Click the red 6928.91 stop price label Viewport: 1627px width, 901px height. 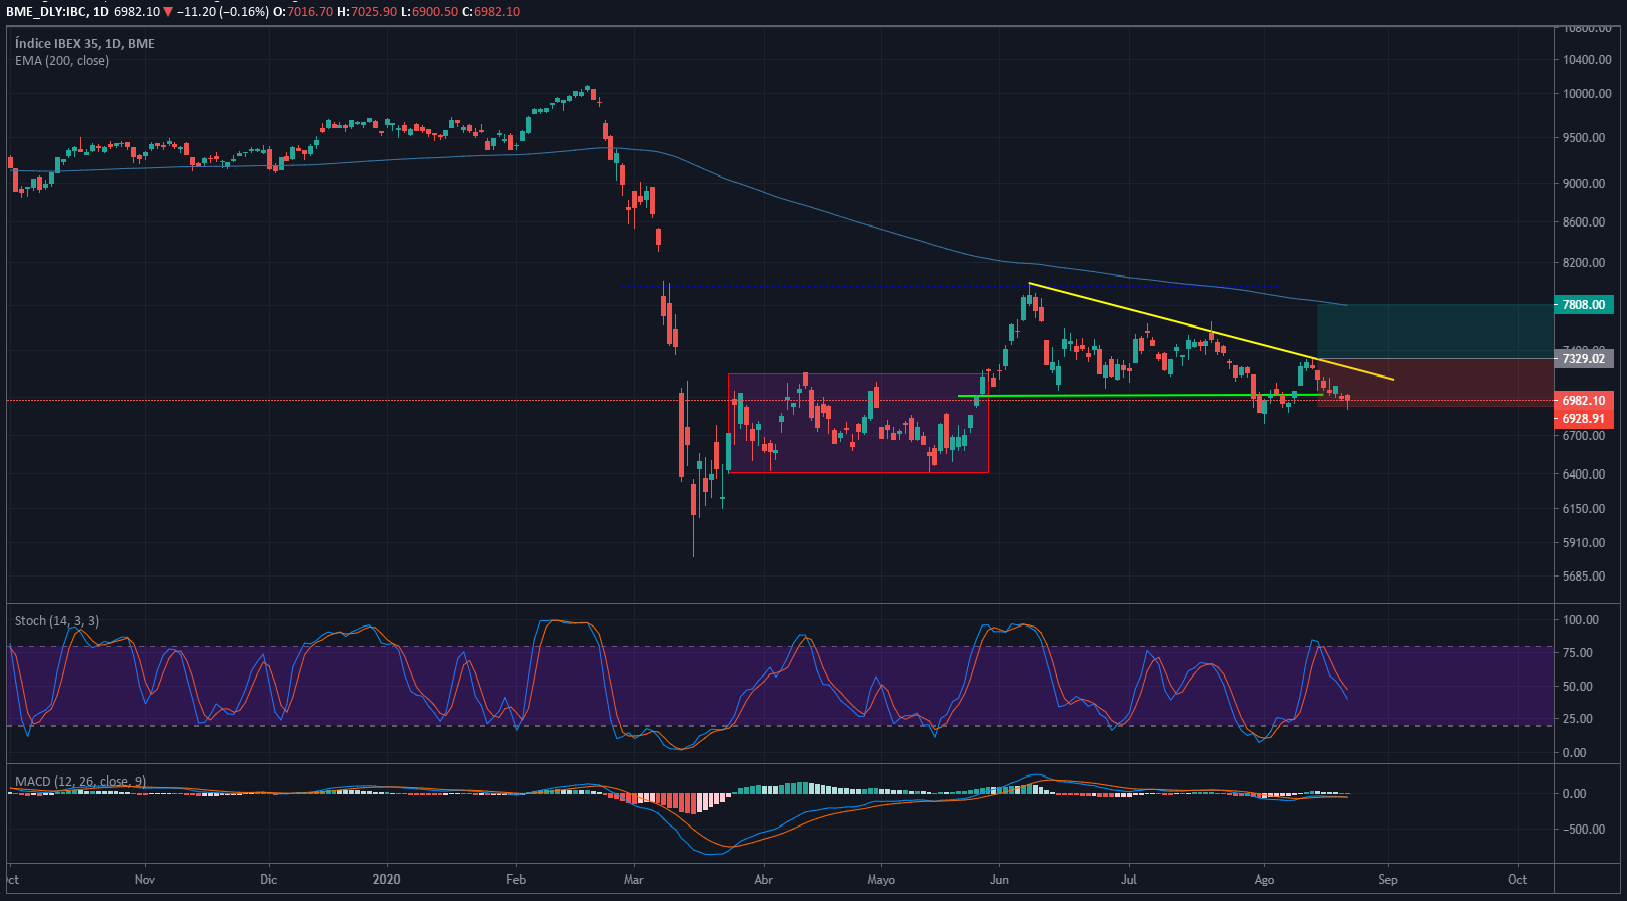[x=1584, y=419]
